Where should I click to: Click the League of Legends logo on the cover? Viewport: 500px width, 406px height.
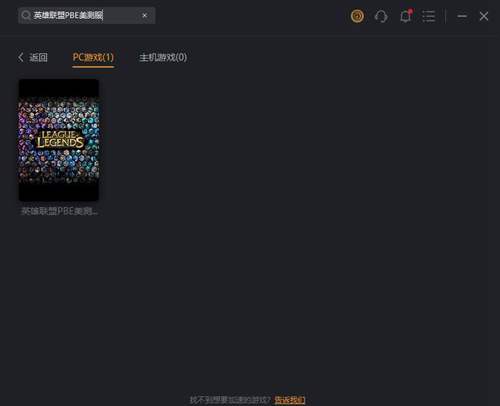pyautogui.click(x=60, y=139)
